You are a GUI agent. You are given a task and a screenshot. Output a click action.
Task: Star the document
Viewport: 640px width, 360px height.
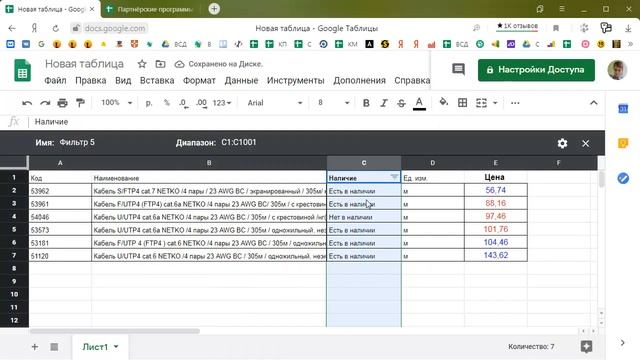click(x=142, y=64)
